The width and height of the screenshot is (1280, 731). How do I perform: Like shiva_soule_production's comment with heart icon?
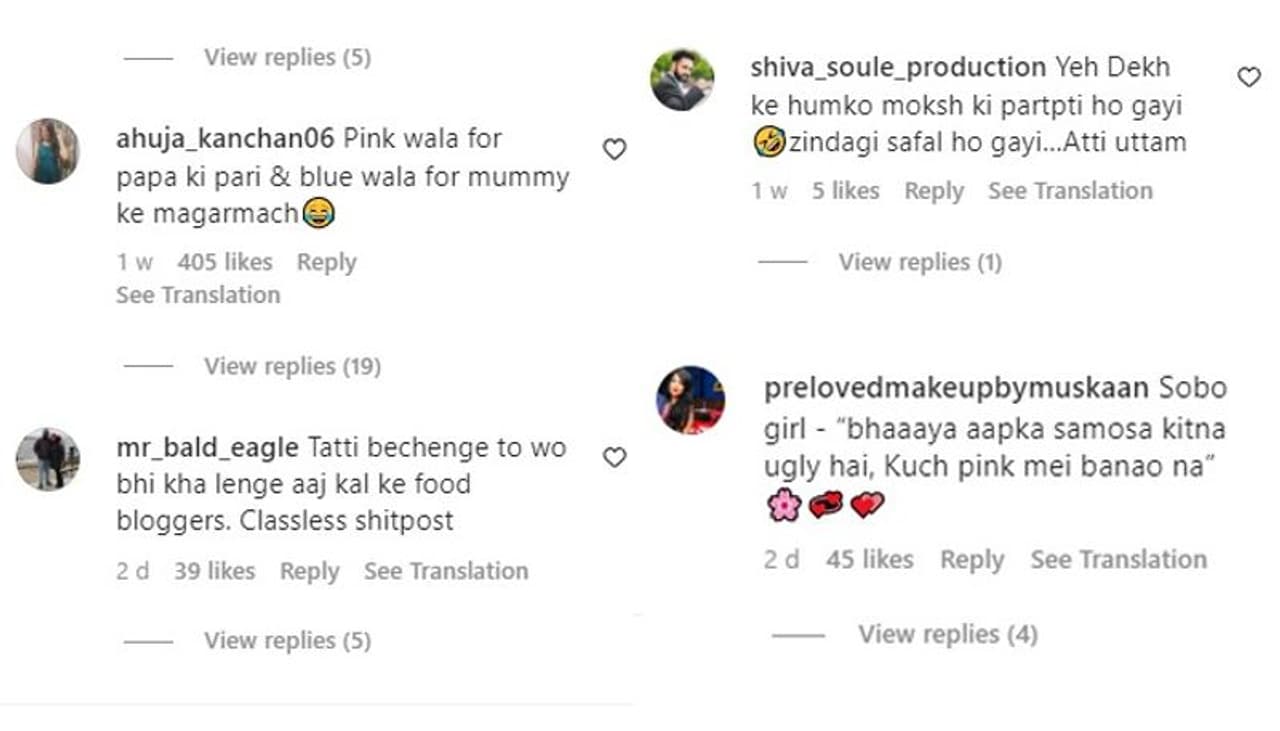pyautogui.click(x=1249, y=77)
